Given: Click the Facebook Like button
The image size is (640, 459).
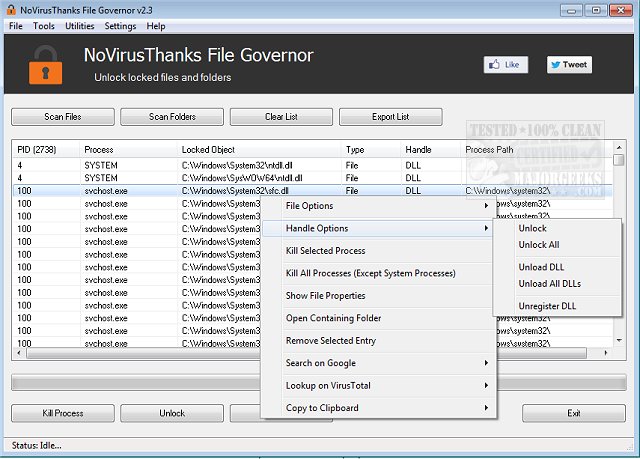Looking at the screenshot, I should (x=505, y=65).
